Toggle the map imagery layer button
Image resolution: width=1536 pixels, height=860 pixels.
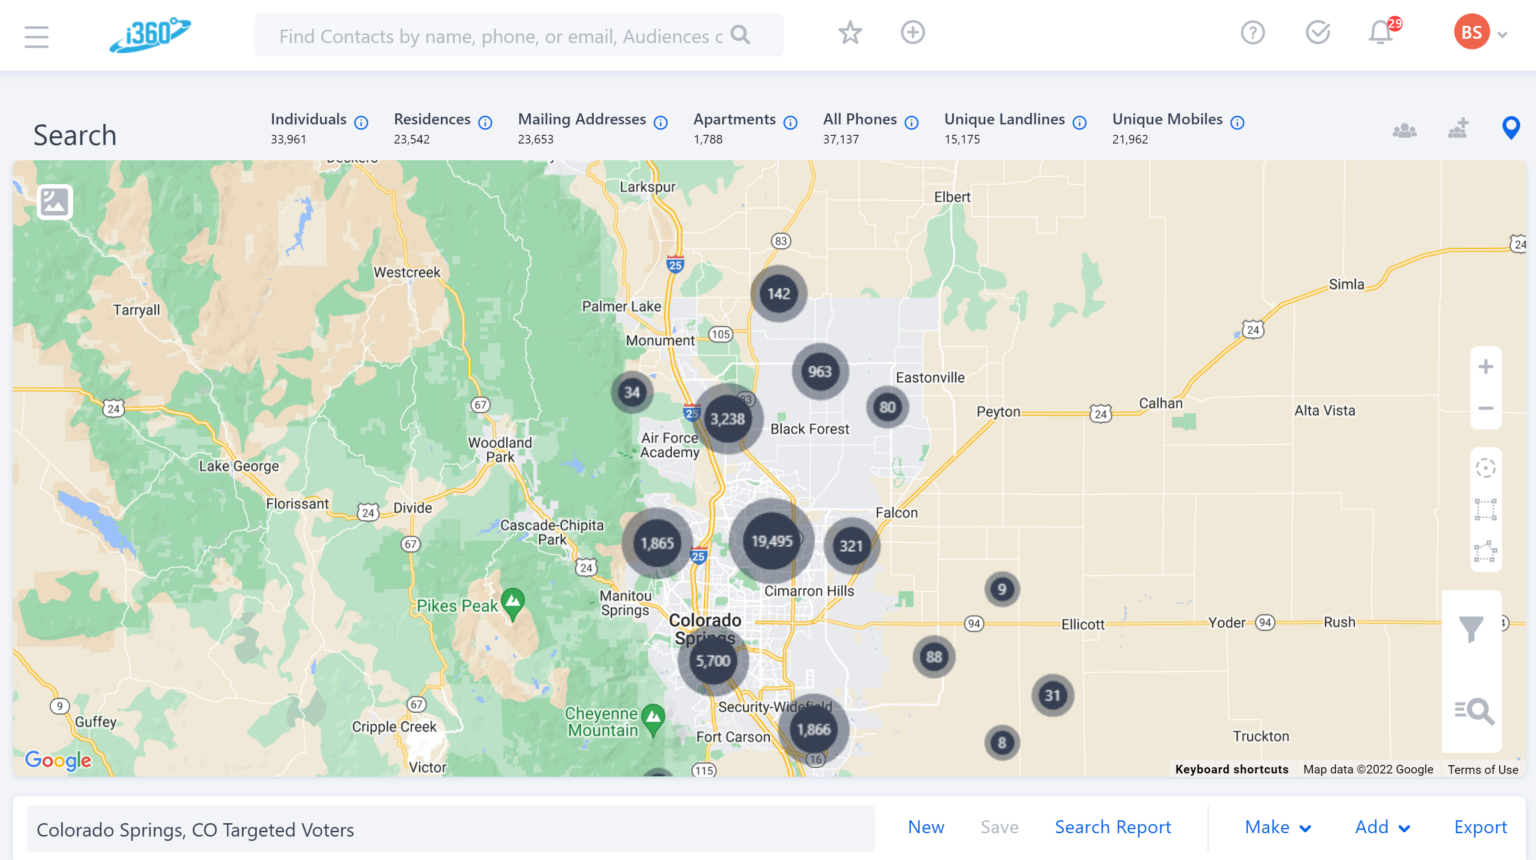click(x=55, y=202)
